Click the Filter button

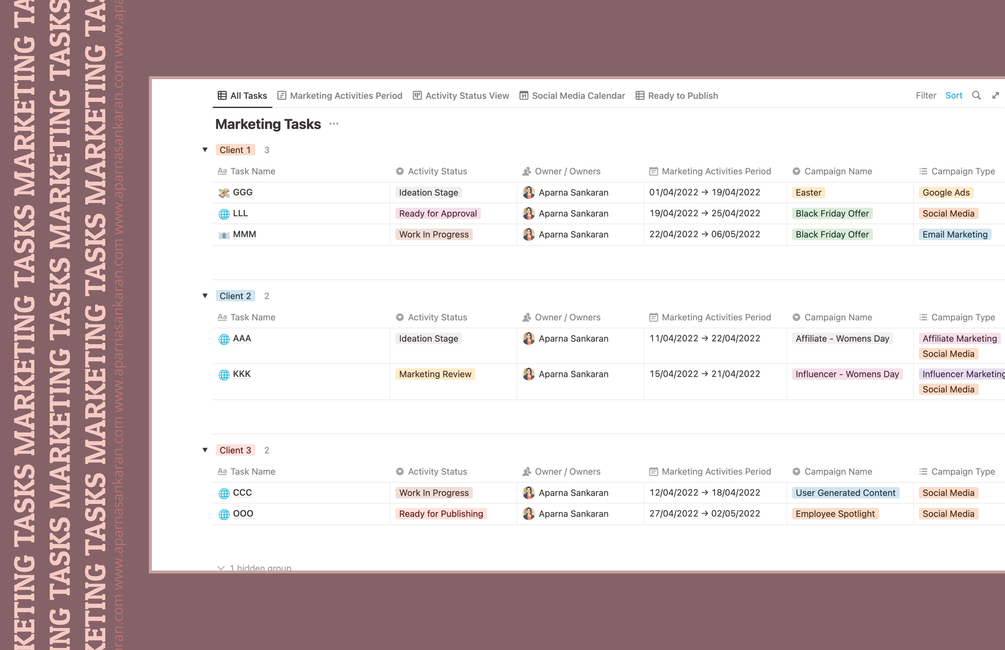926,96
